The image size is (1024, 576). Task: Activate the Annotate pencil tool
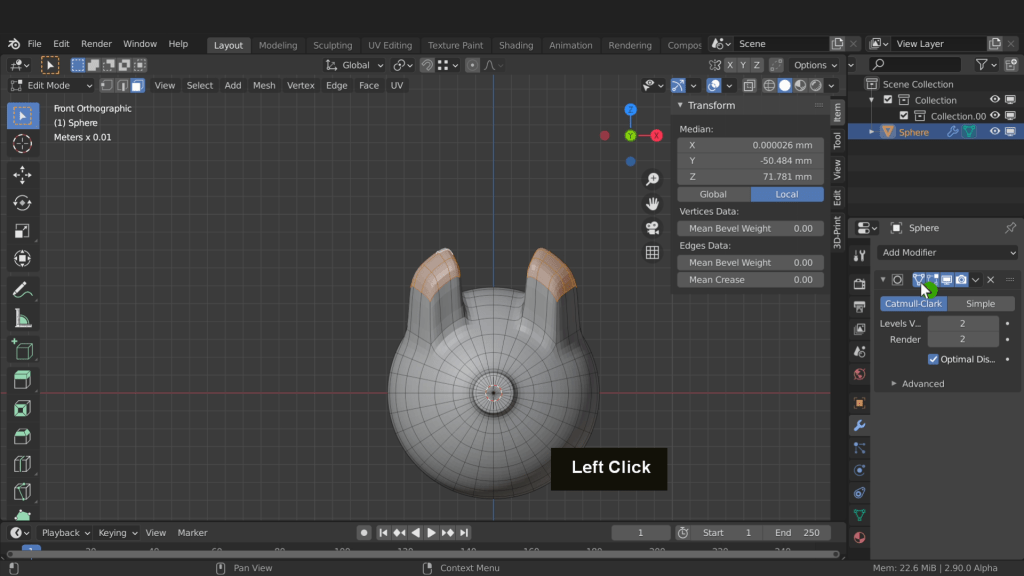point(22,290)
